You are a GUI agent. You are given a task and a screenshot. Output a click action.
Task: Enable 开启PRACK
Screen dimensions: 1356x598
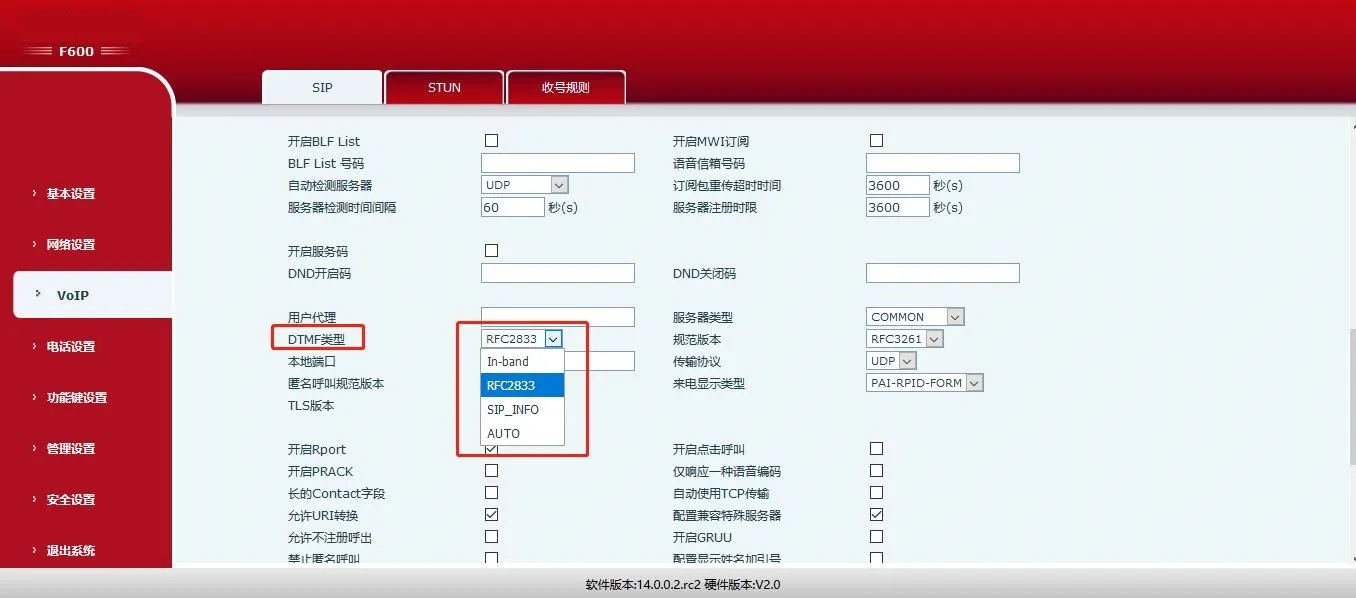[x=491, y=470]
